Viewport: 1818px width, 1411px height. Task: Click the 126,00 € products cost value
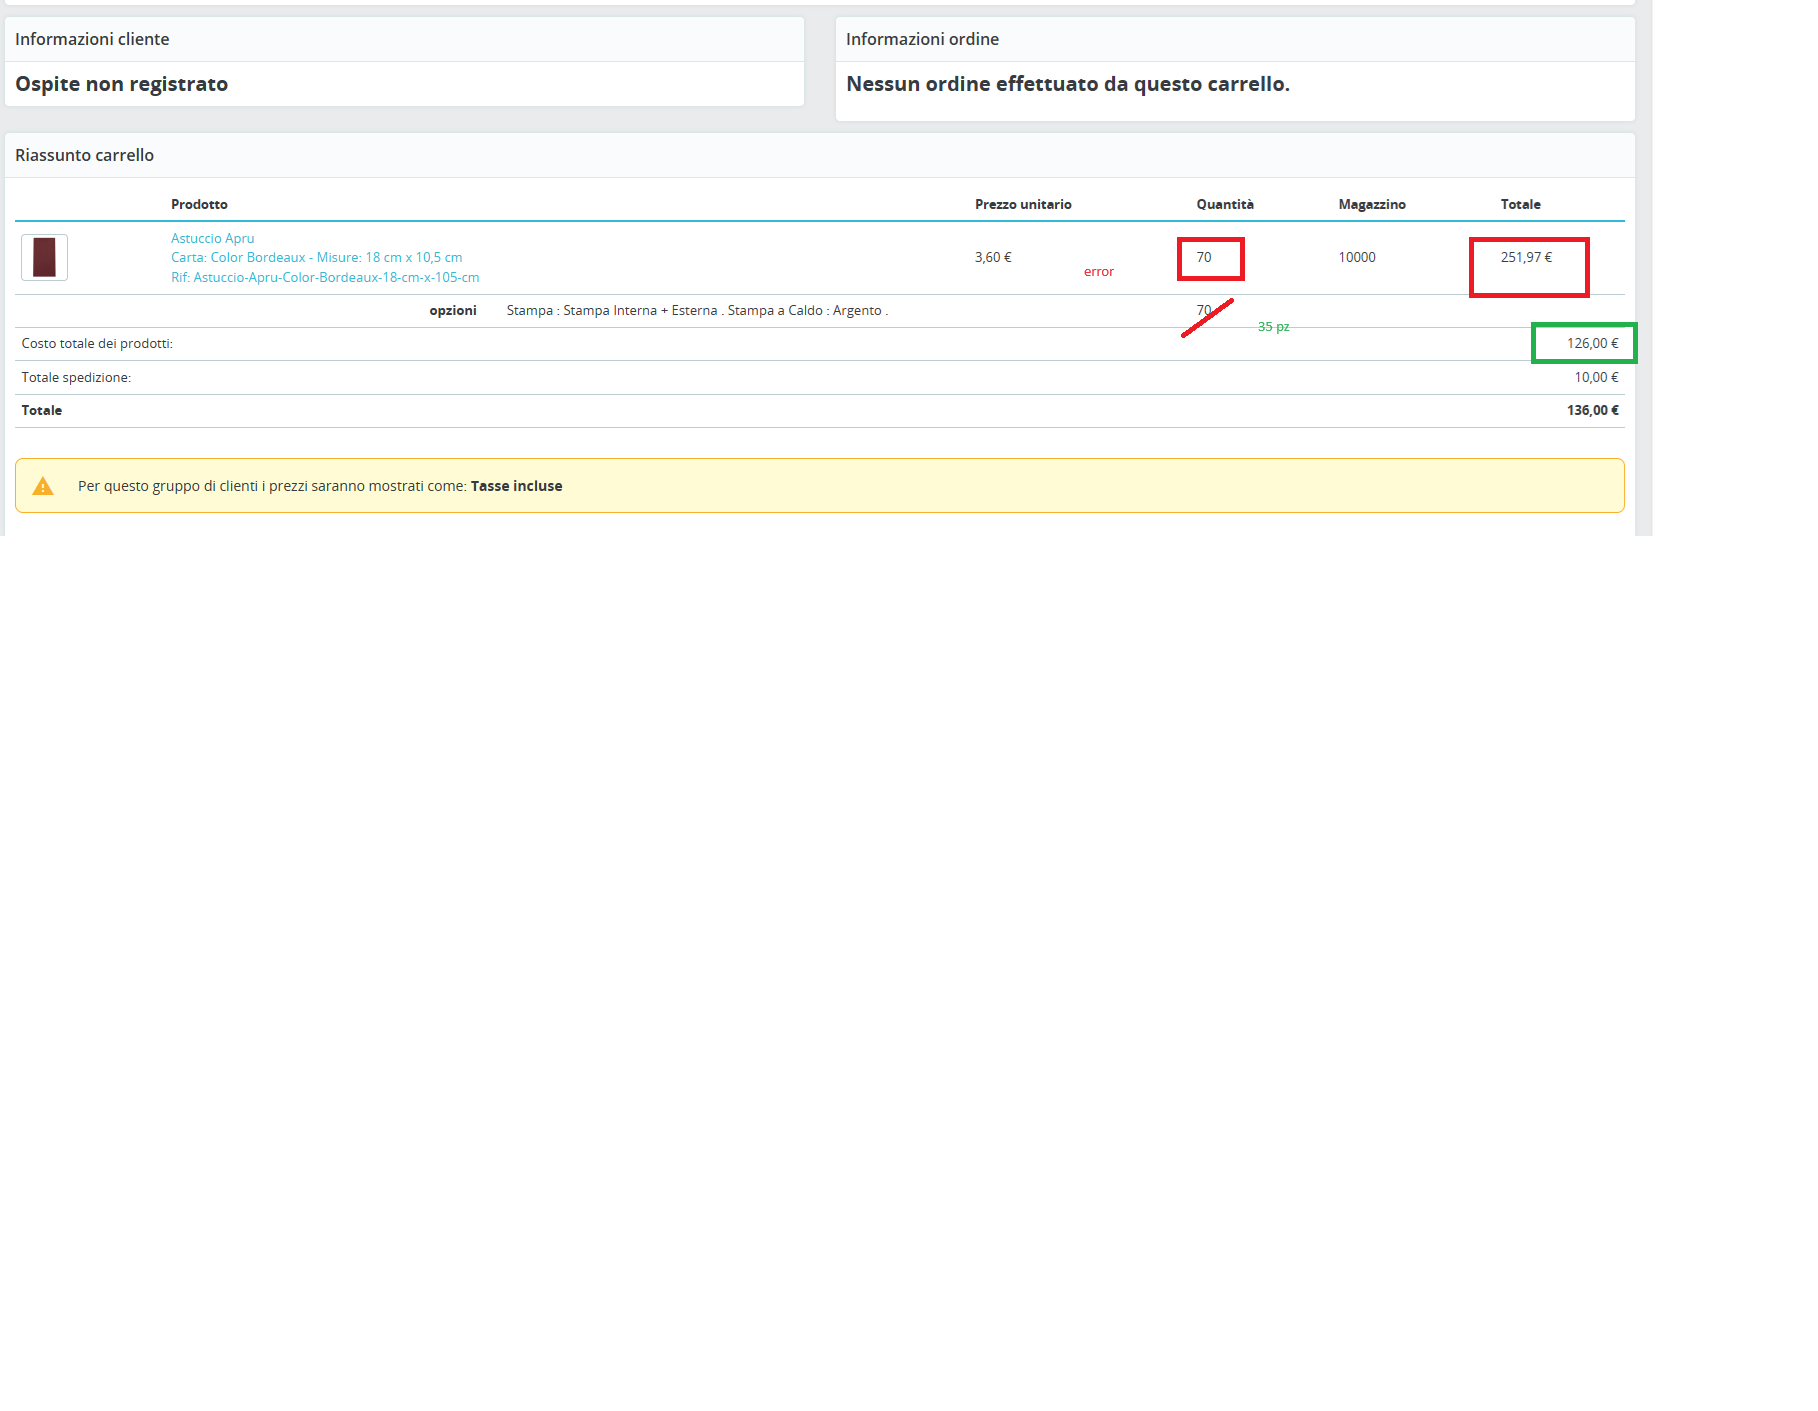tap(1592, 343)
